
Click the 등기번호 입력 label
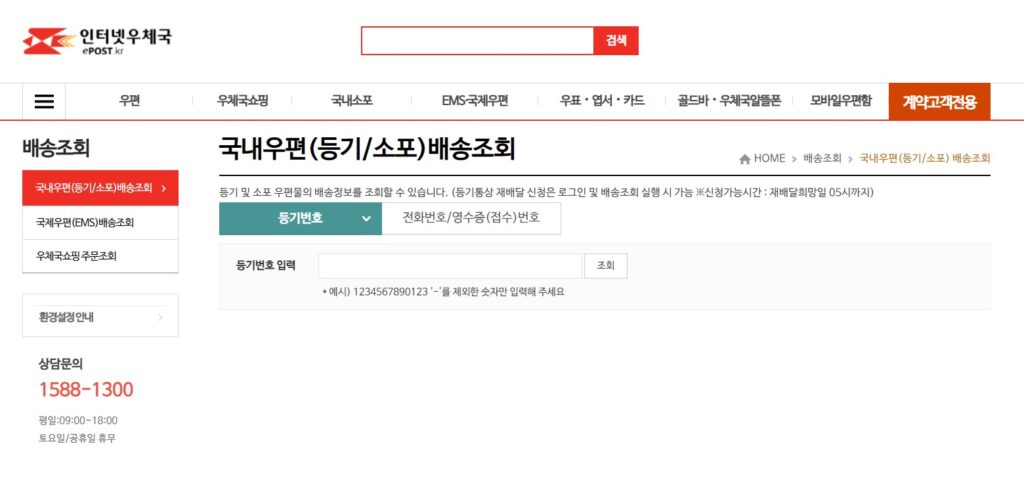pyautogui.click(x=266, y=265)
